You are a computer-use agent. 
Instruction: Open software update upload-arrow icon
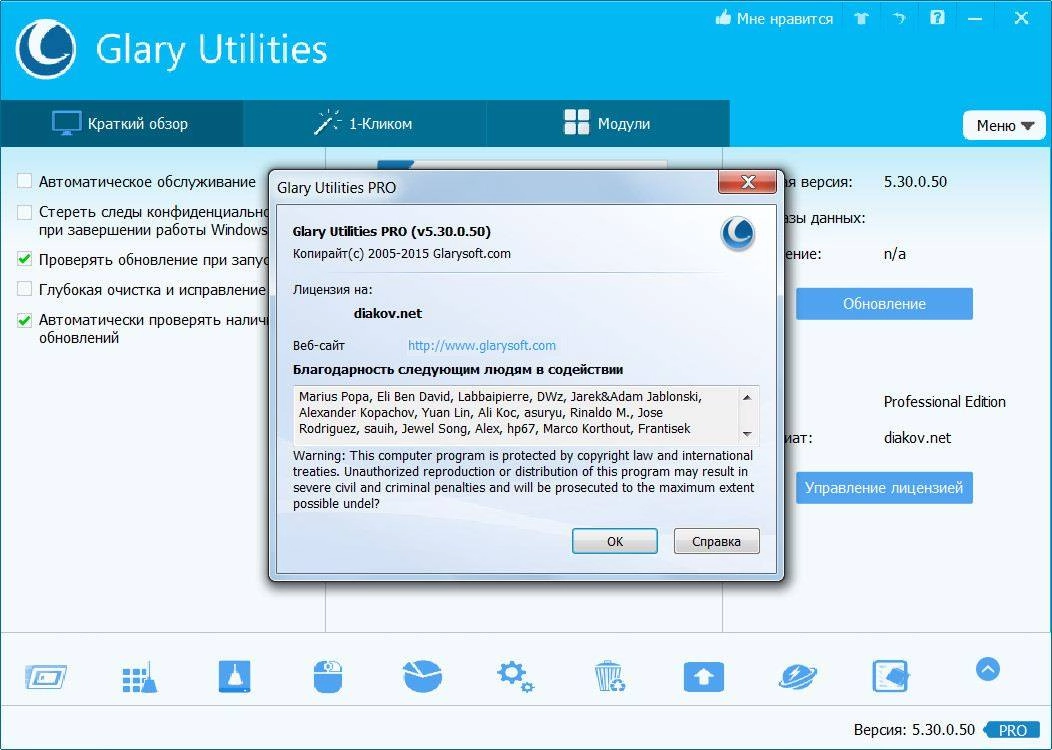coord(703,676)
